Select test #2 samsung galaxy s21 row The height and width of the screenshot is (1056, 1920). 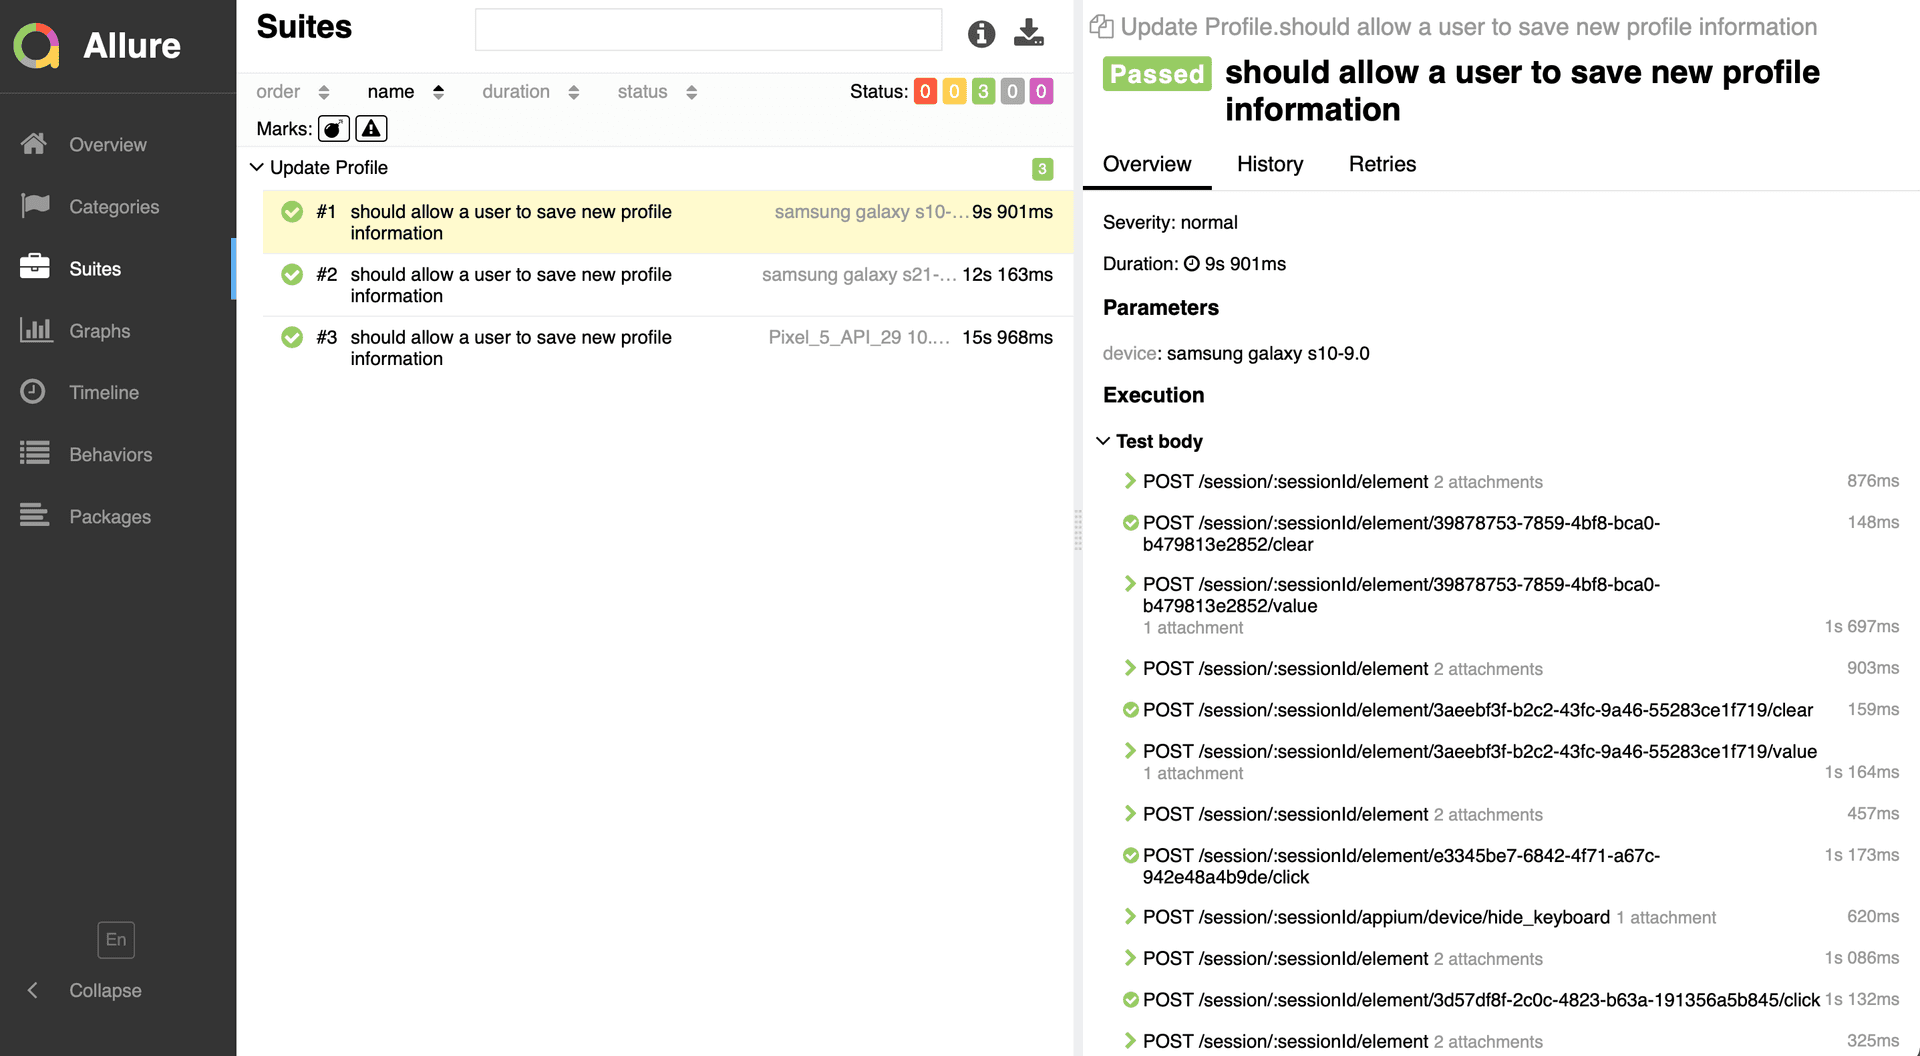(668, 285)
